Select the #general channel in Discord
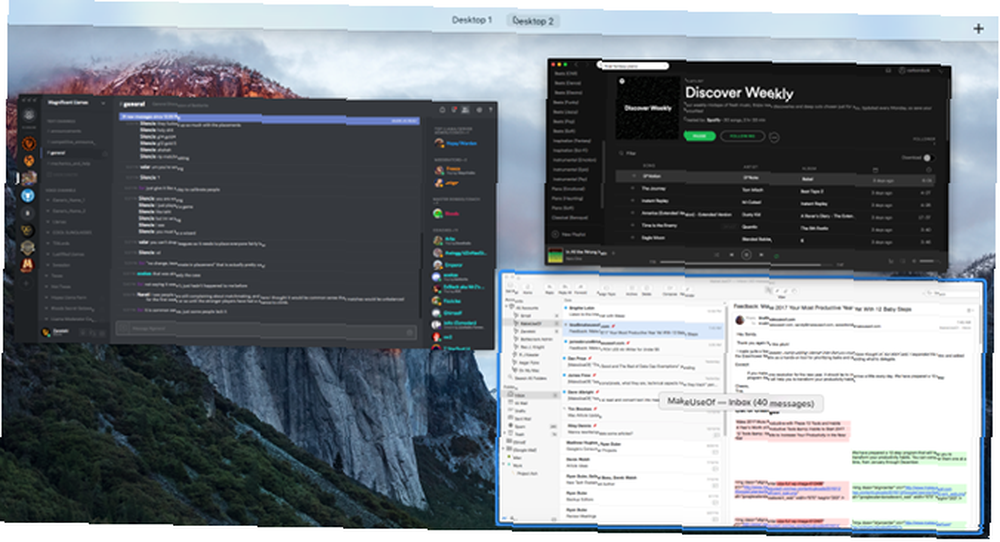1000x542 pixels. 74,153
